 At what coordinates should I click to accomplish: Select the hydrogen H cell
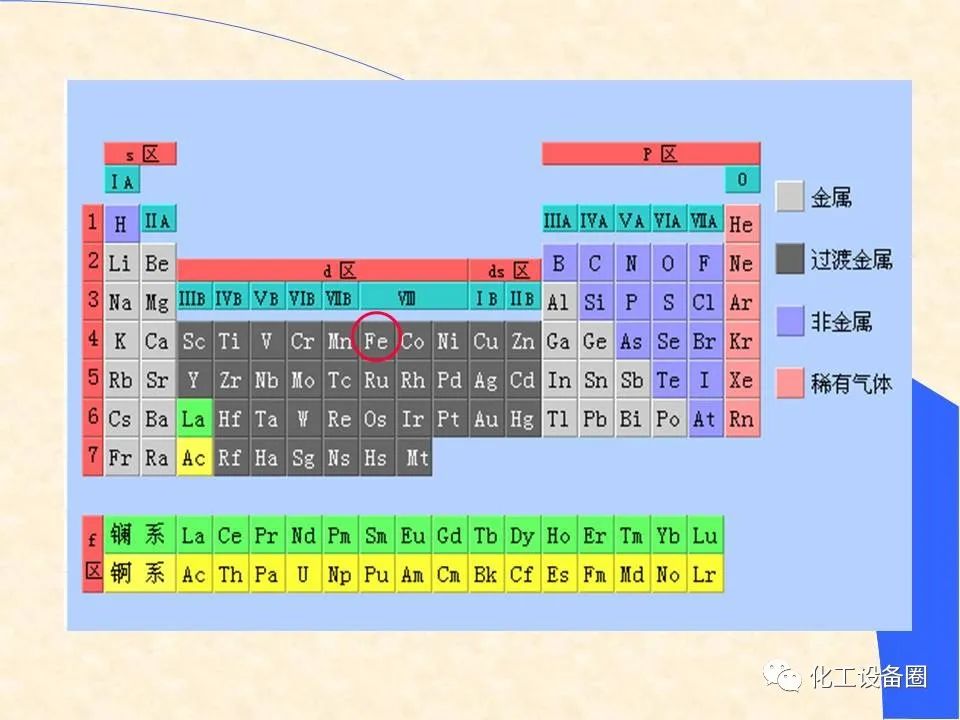(x=121, y=224)
